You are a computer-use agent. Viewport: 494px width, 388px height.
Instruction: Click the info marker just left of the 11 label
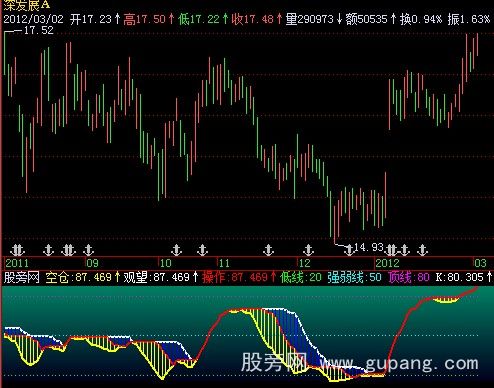click(202, 250)
